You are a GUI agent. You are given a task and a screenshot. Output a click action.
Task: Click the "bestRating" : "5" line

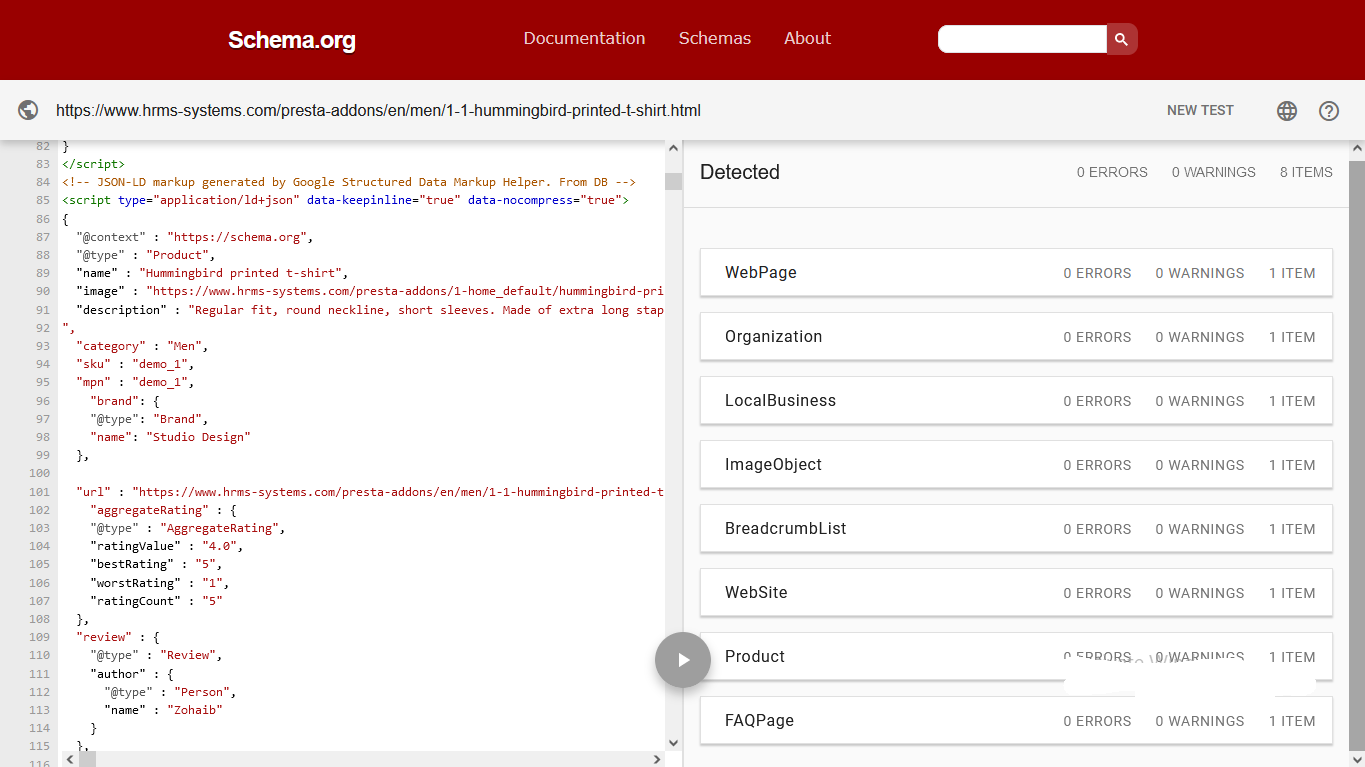coord(156,564)
